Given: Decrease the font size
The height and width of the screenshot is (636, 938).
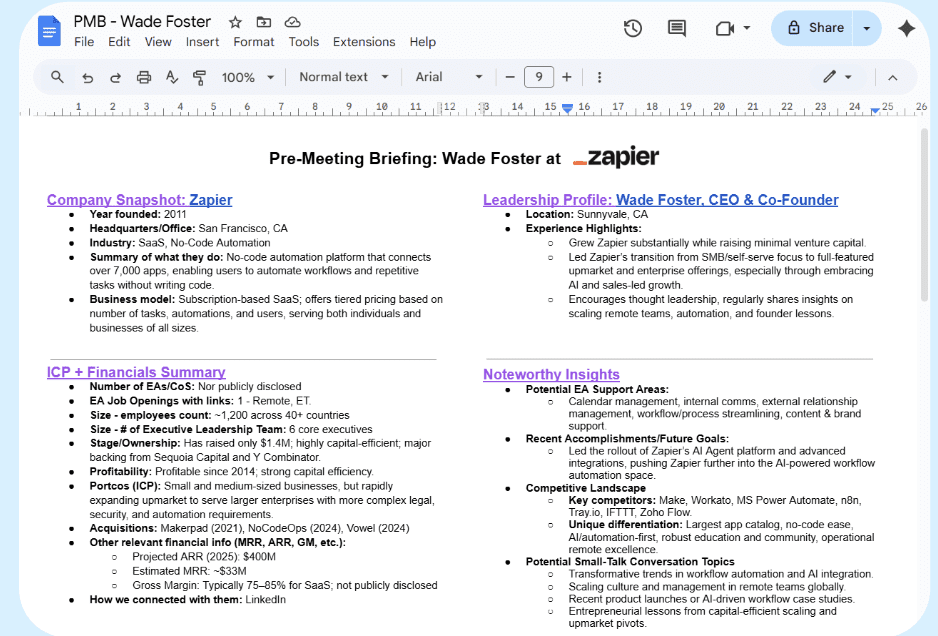Looking at the screenshot, I should pyautogui.click(x=510, y=77).
